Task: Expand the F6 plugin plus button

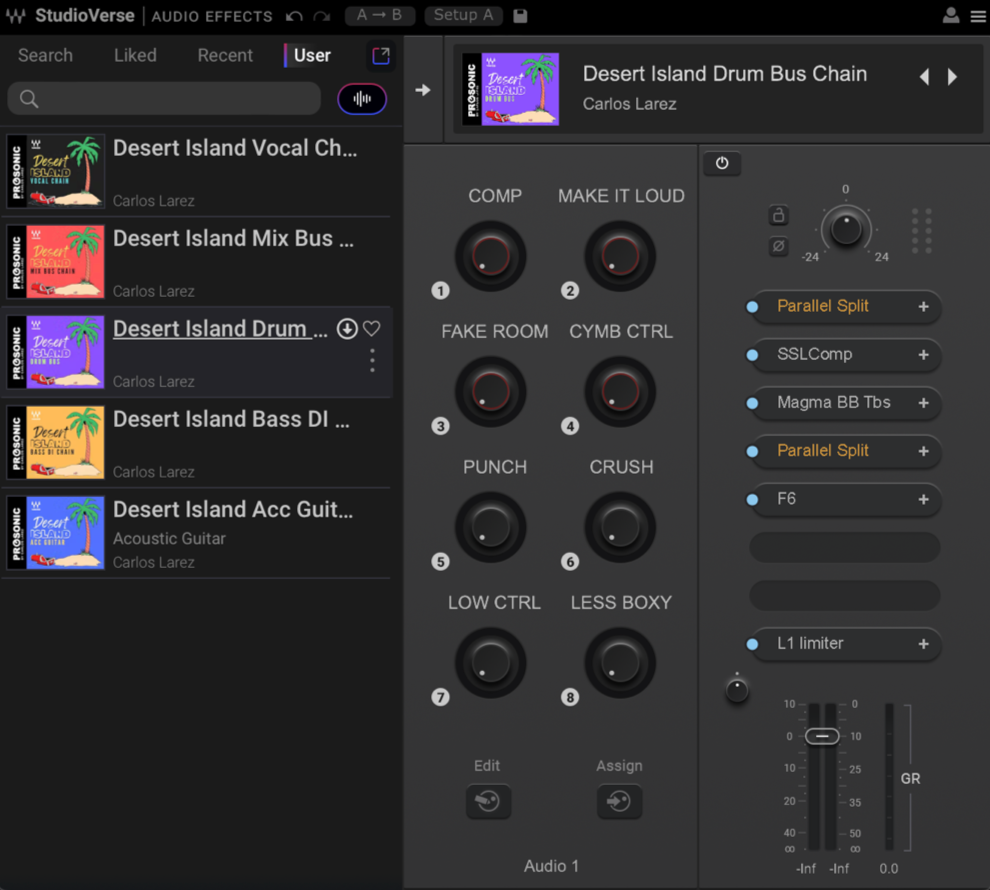Action: pyautogui.click(x=923, y=499)
